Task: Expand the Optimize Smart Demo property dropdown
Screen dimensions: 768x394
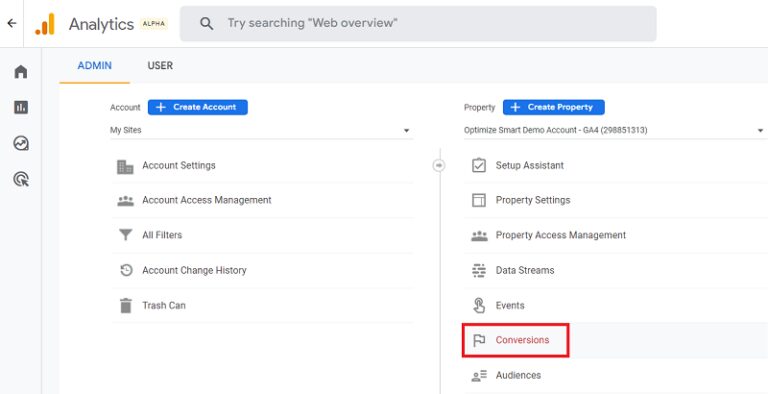Action: click(x=614, y=130)
